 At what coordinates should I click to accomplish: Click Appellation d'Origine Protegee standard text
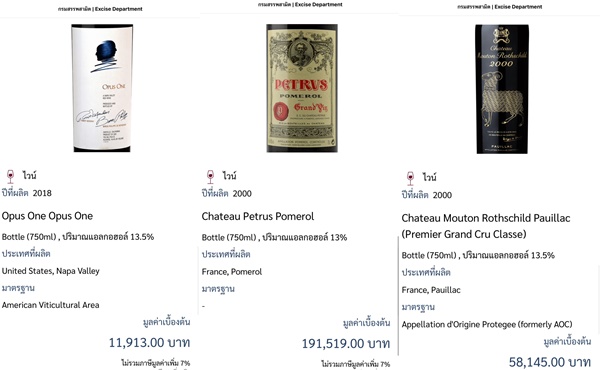pyautogui.click(x=487, y=324)
